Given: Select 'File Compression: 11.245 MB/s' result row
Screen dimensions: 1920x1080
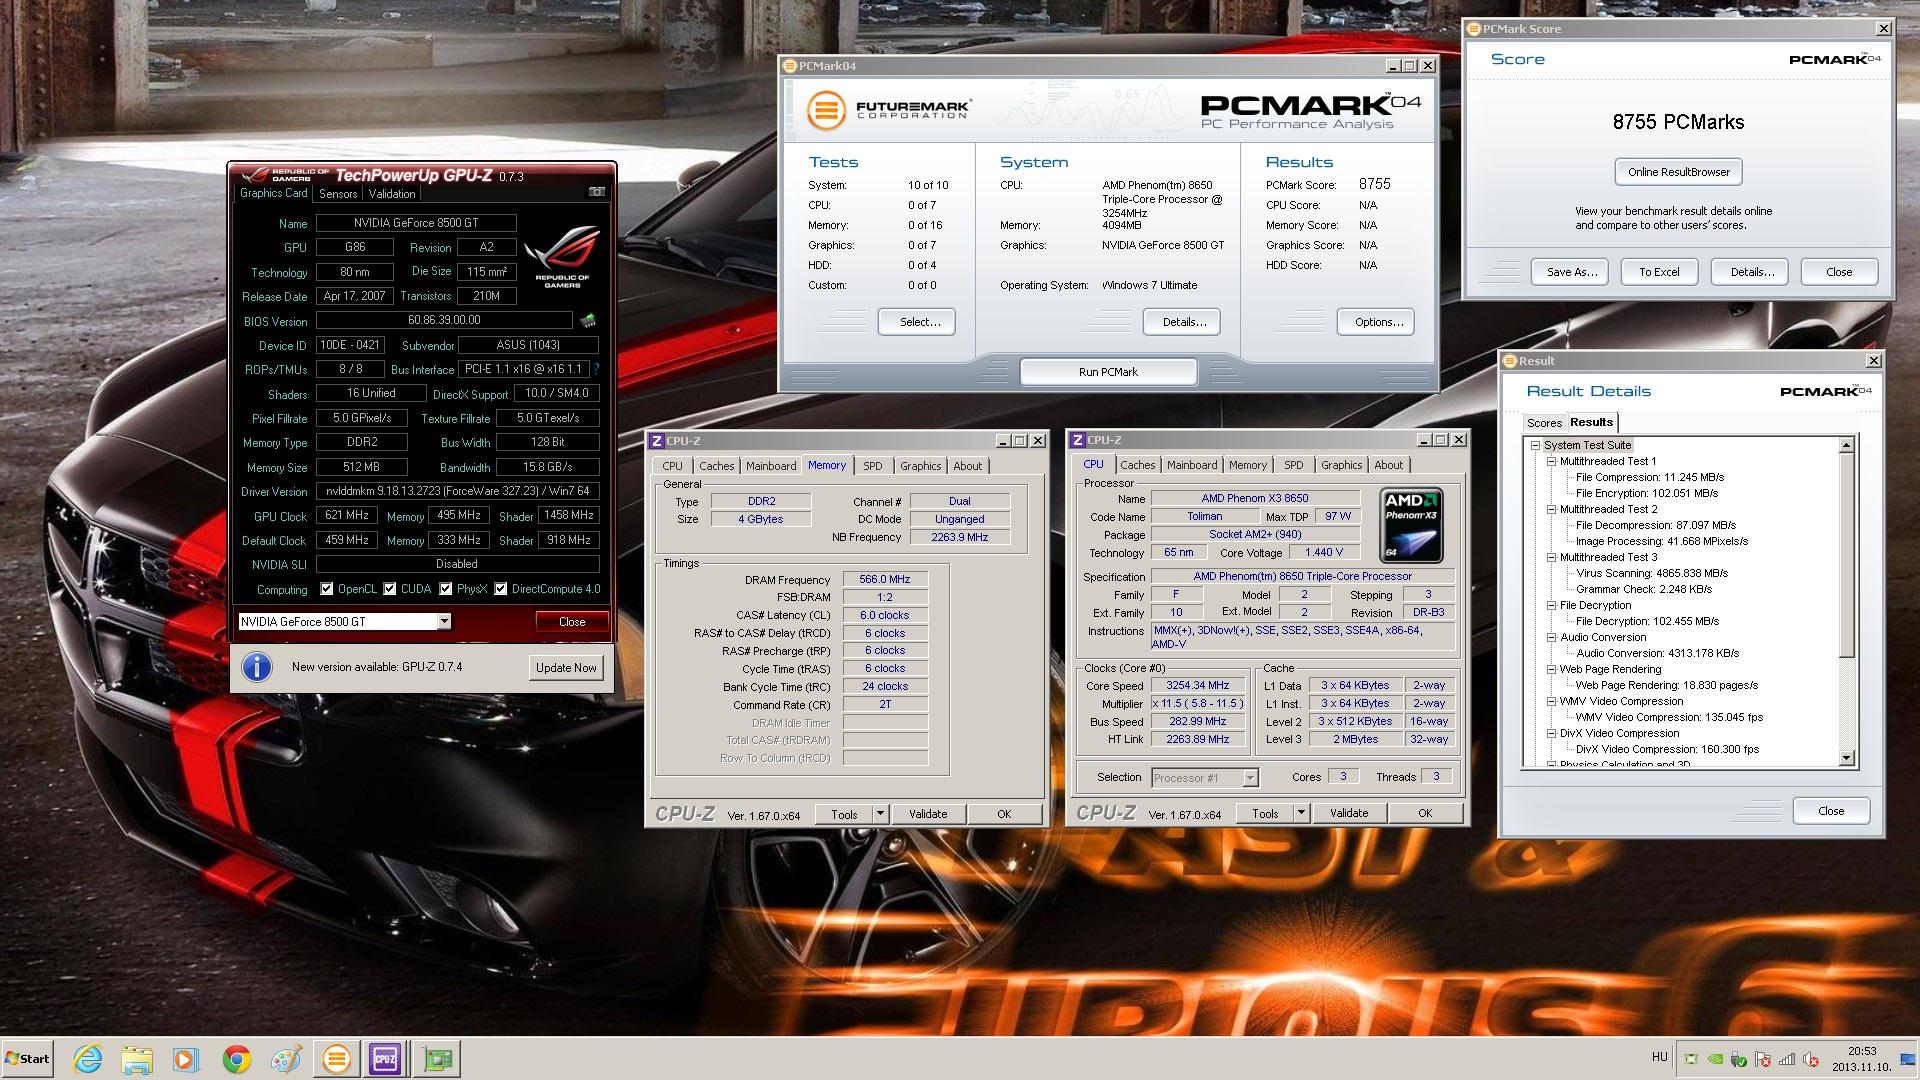Looking at the screenshot, I should (1649, 477).
